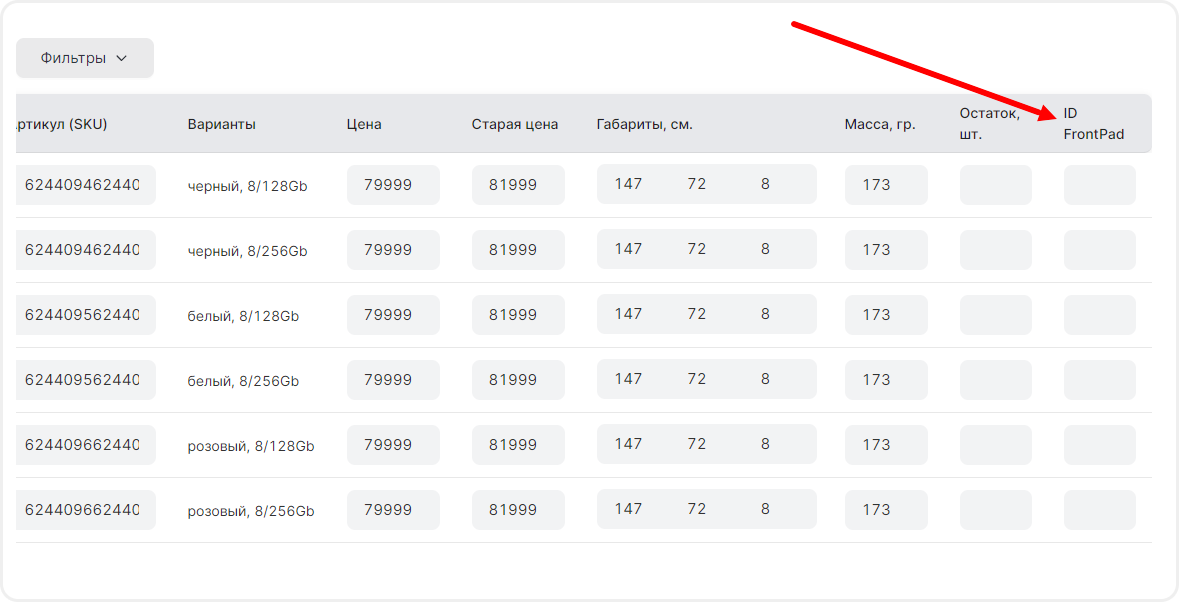This screenshot has height=602, width=1179.
Task: Focus Остаток field for розовый, 8/128Gb
Action: [x=995, y=445]
